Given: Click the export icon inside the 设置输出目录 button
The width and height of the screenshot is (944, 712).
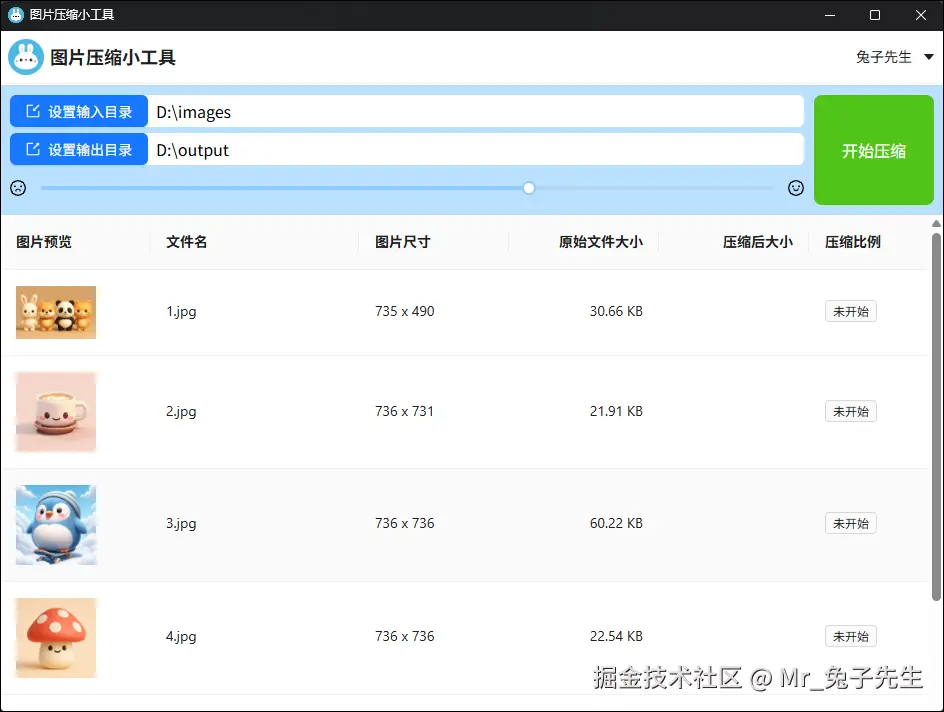Looking at the screenshot, I should pyautogui.click(x=30, y=150).
